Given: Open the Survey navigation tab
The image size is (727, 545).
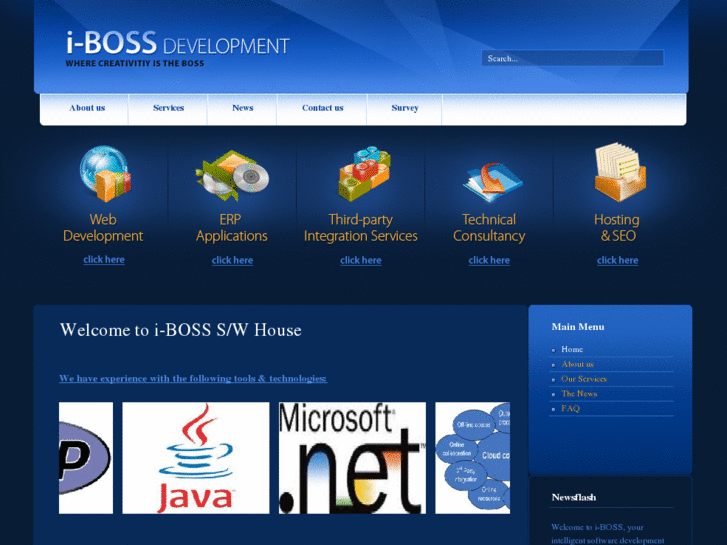Looking at the screenshot, I should tap(405, 108).
